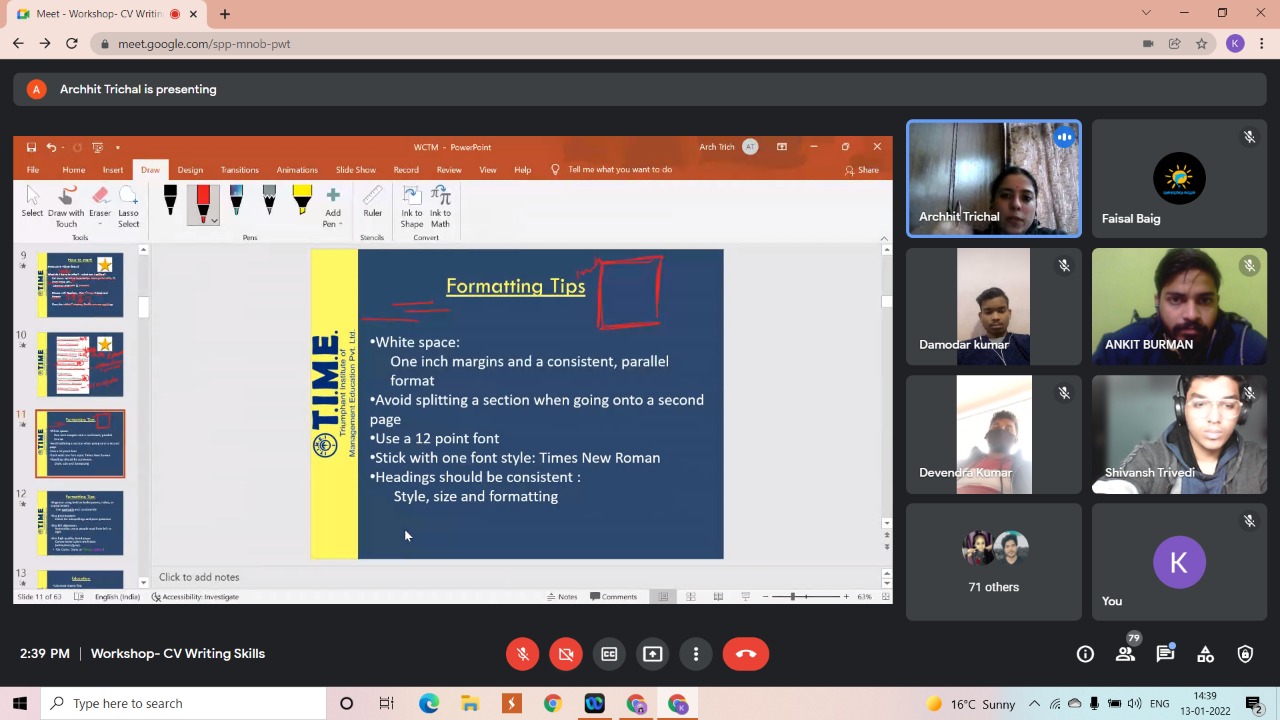Reload the Meet page
This screenshot has height=720, width=1280.
point(72,44)
